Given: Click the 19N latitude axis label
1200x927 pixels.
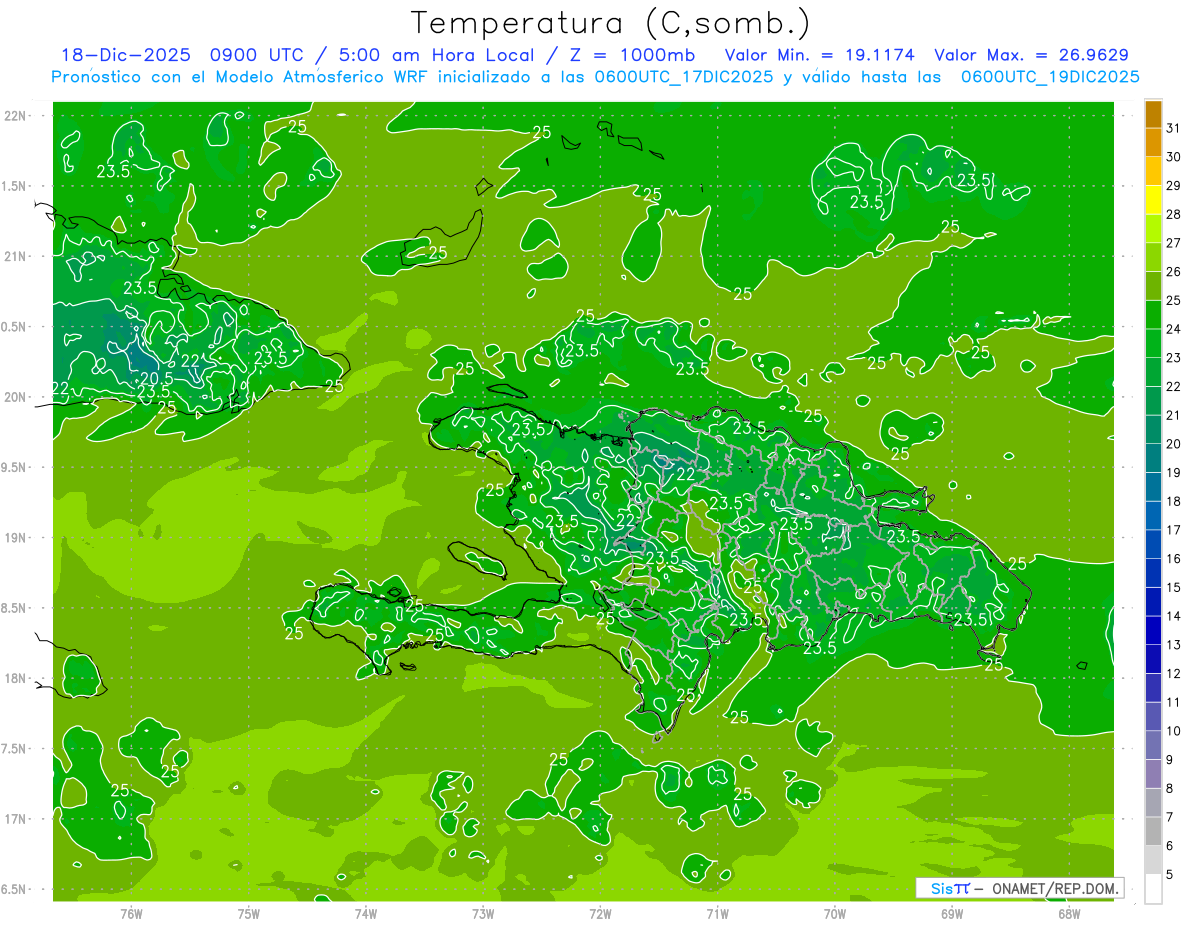Looking at the screenshot, I should click(x=17, y=538).
